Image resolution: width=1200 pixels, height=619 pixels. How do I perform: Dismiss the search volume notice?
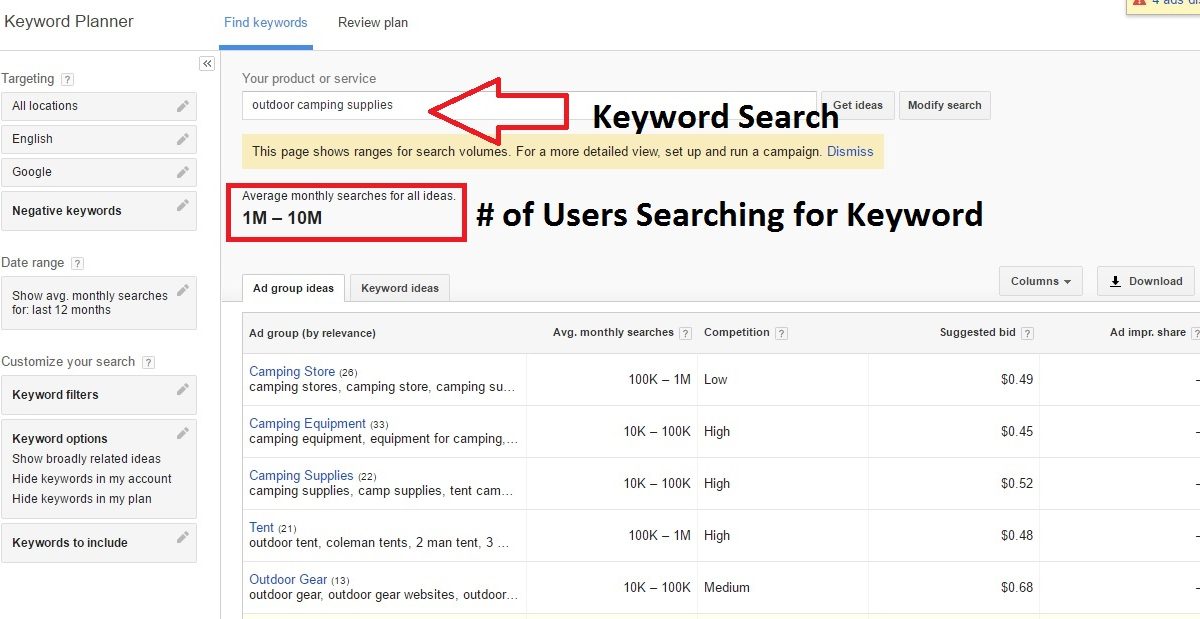[x=850, y=152]
